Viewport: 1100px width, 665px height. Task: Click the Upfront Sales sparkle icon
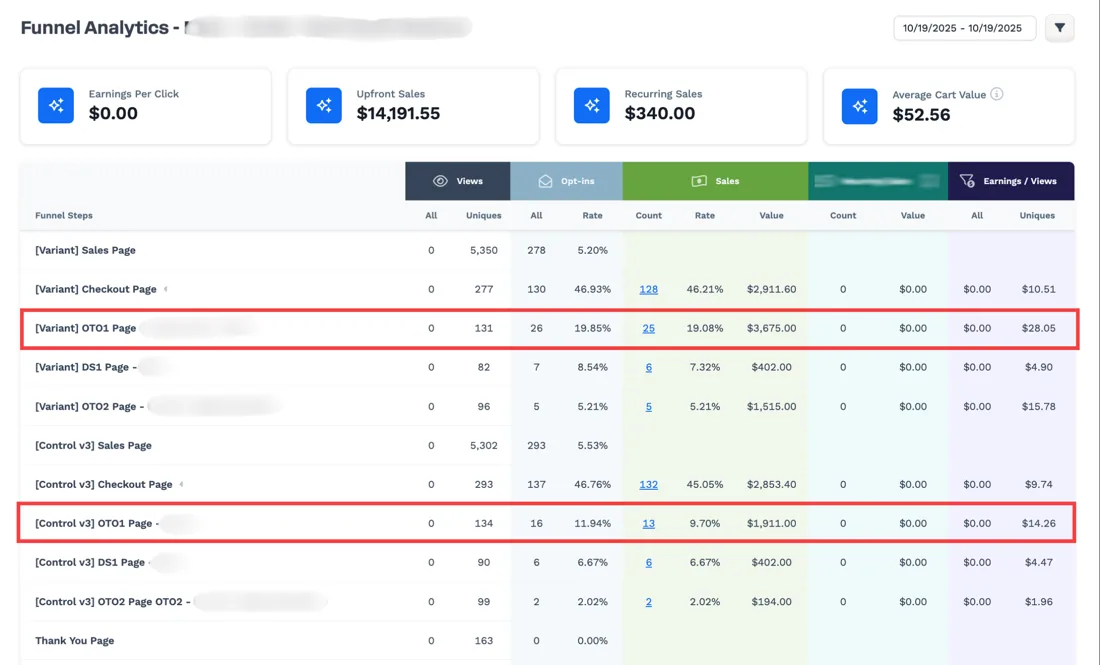(x=324, y=105)
